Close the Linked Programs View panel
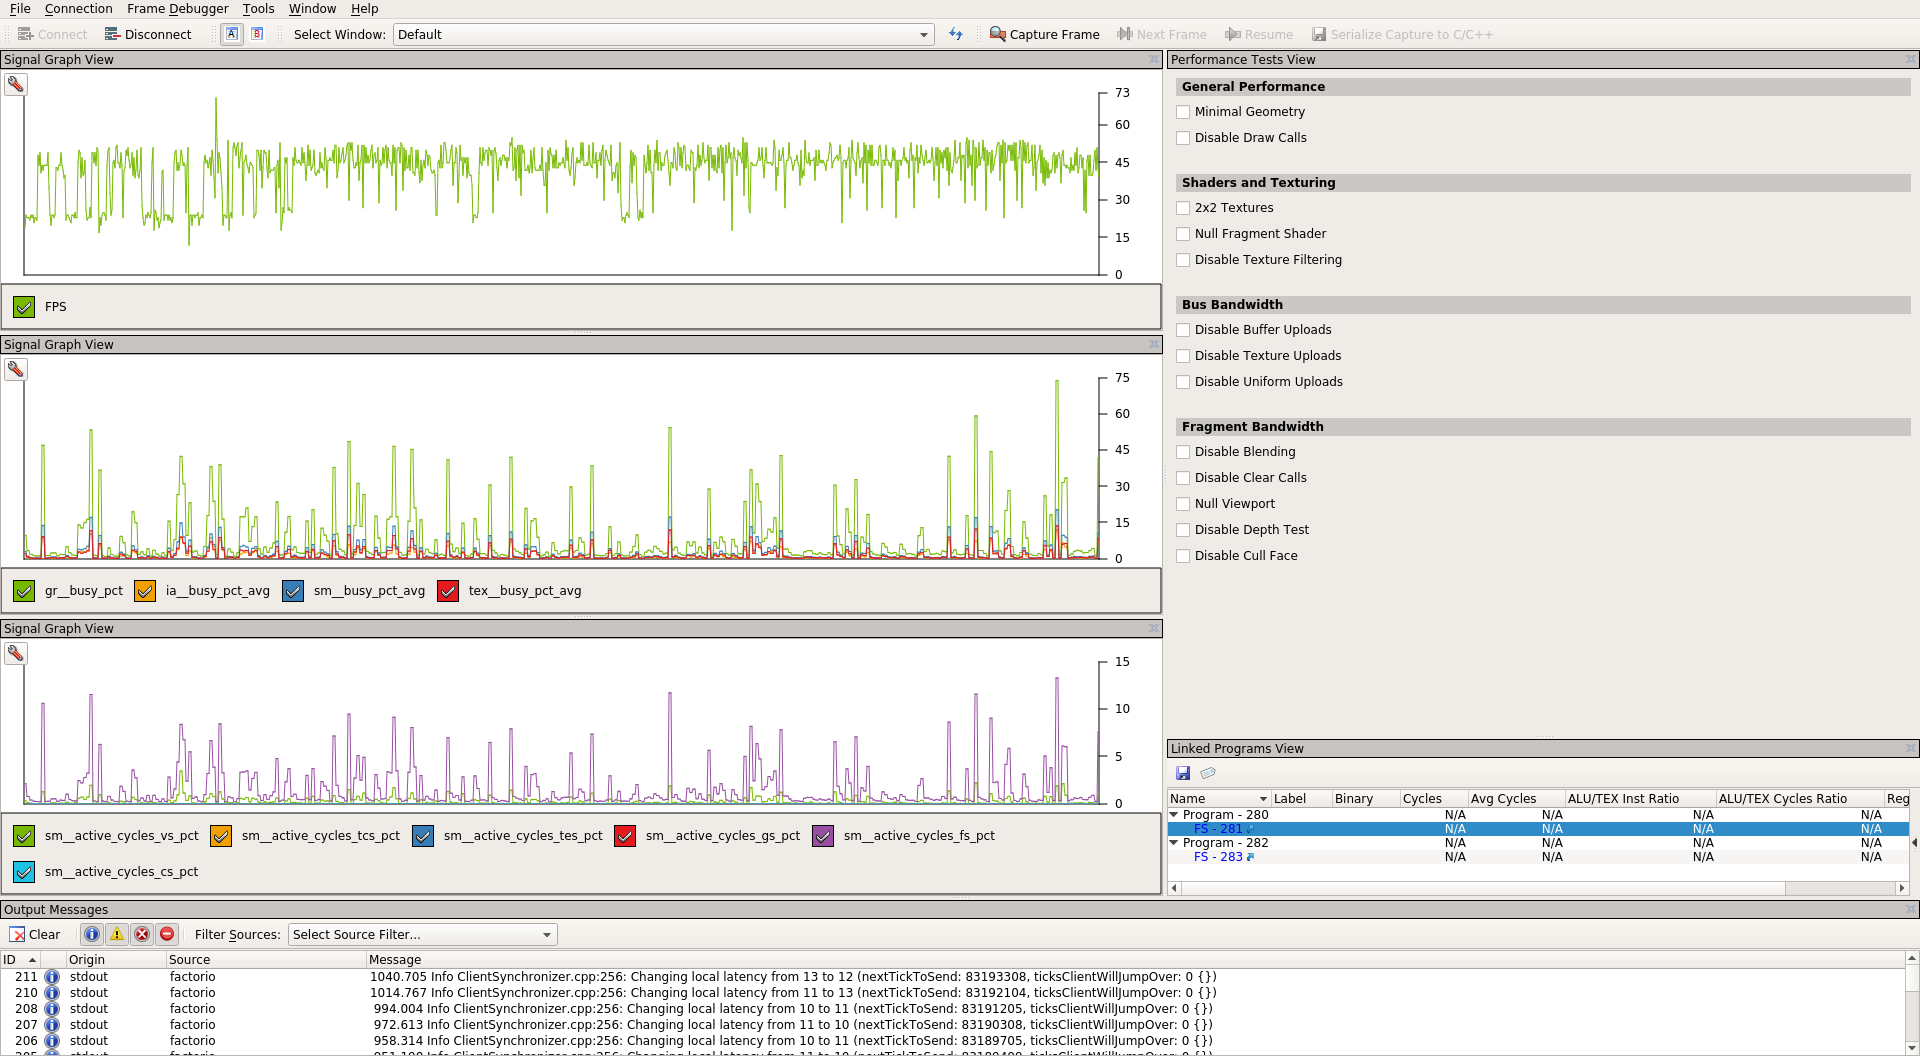 tap(1910, 748)
